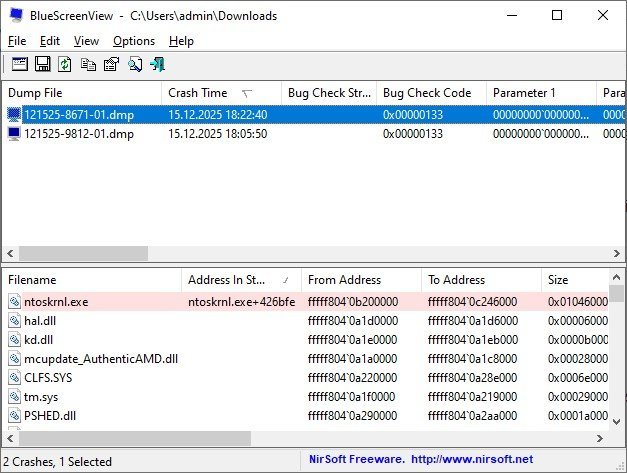
Task: Click the BlueScreenView title bar app icon
Action: [x=16, y=16]
